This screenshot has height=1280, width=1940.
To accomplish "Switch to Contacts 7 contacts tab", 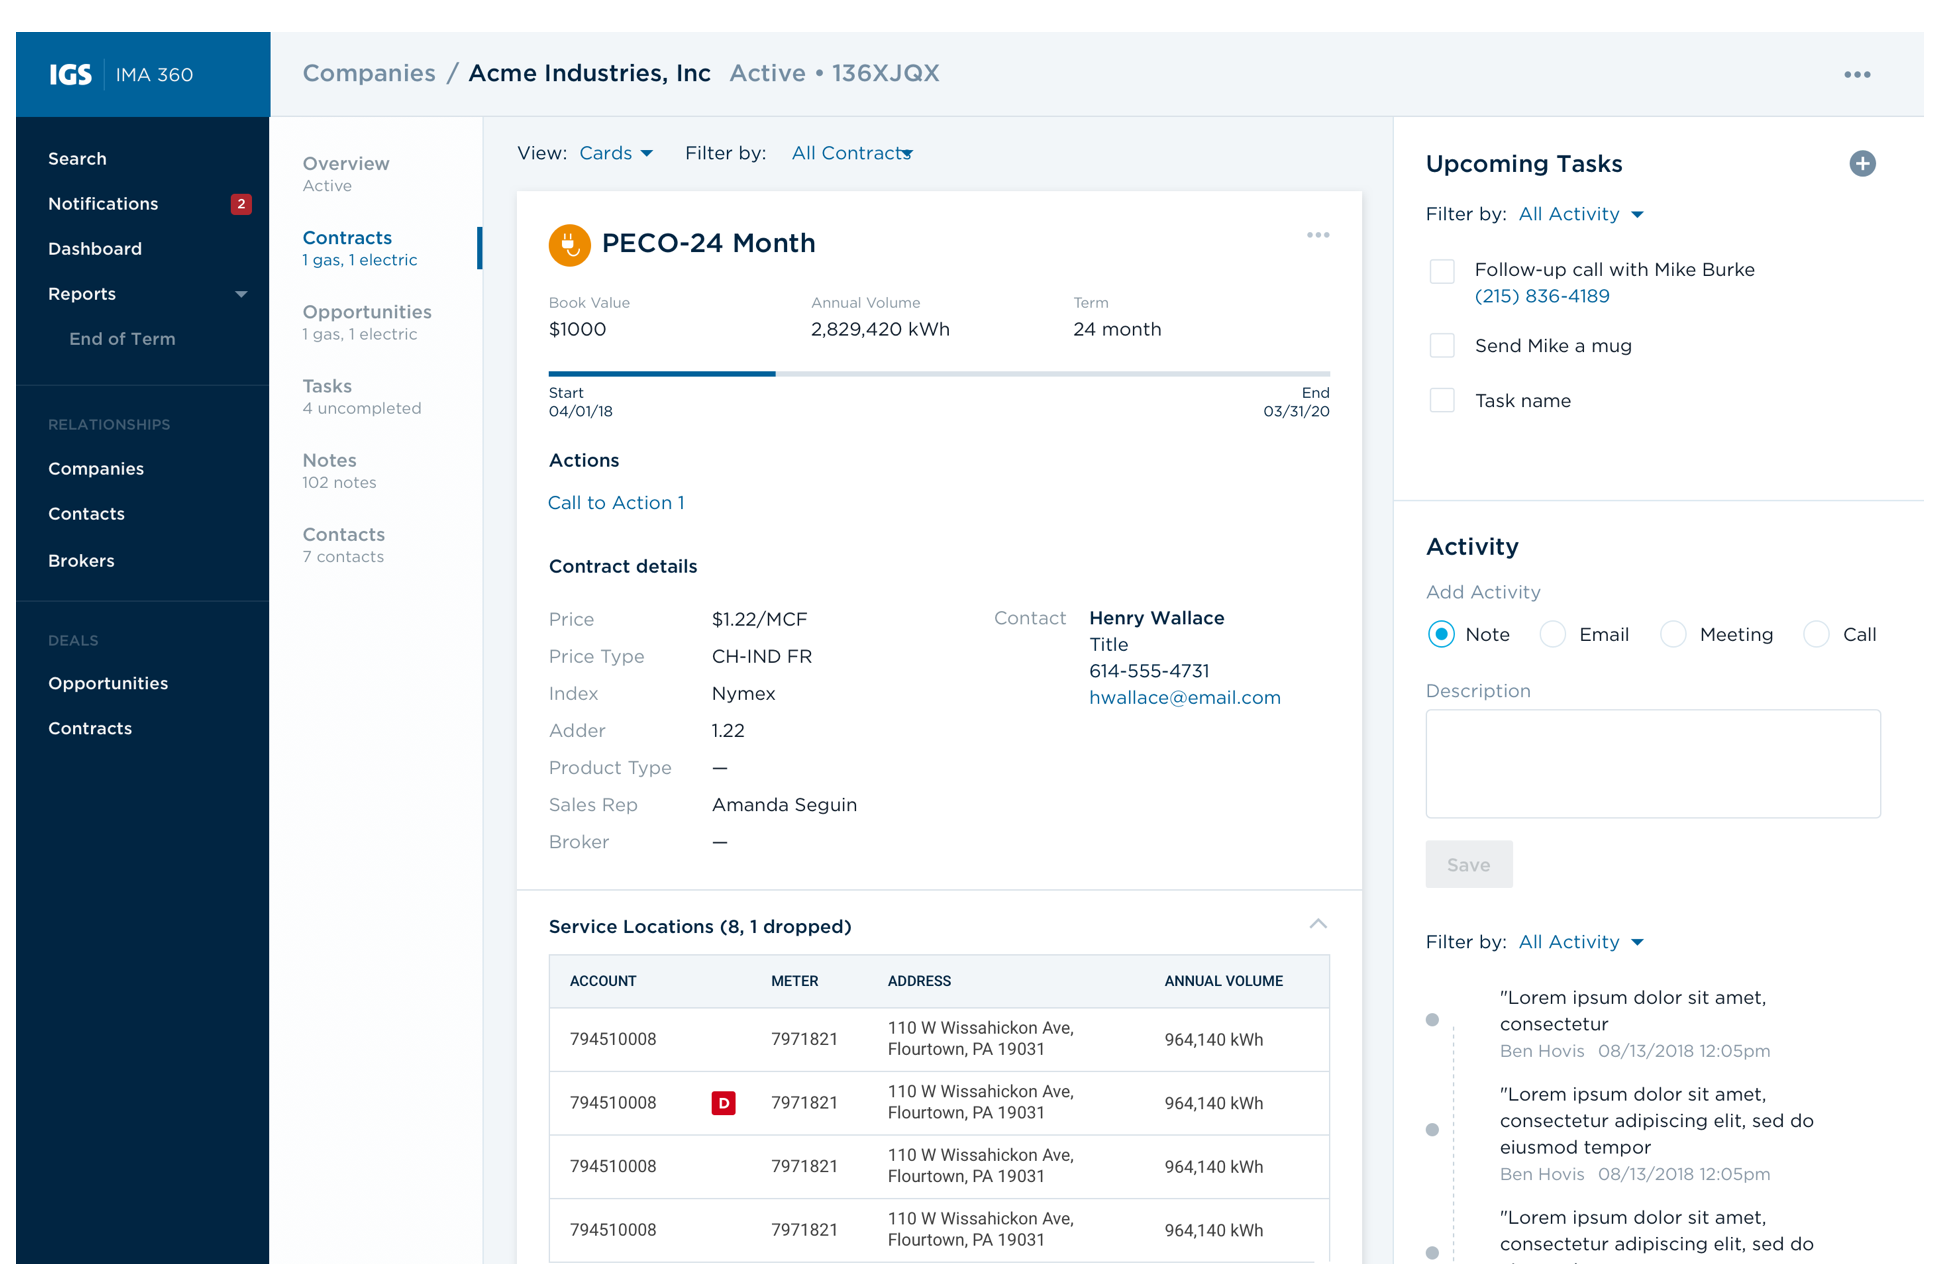I will (344, 544).
